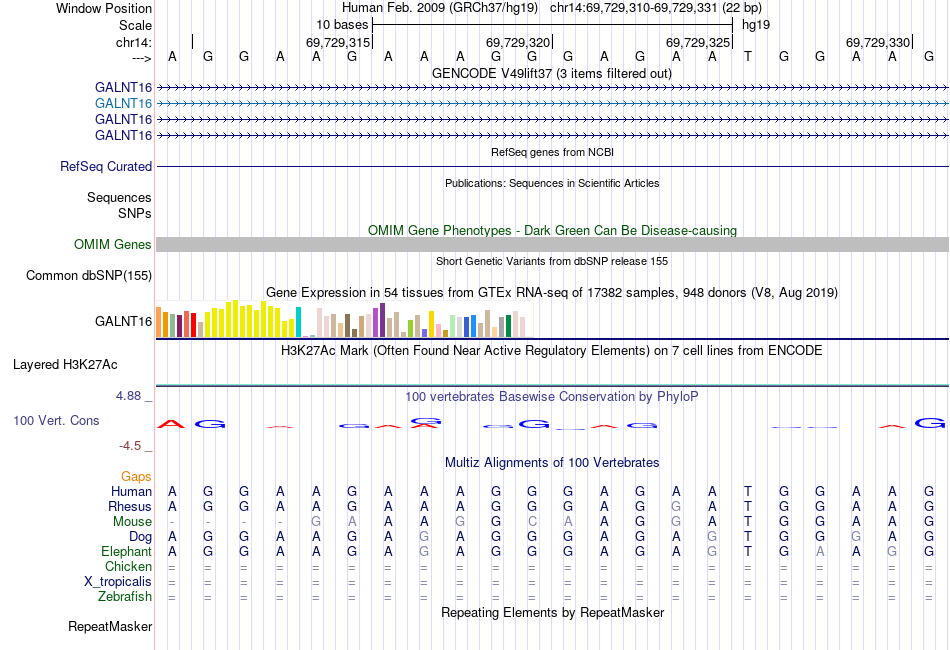
Task: Click the -4.5 PhyloP lower scale value
Action: click(130, 446)
